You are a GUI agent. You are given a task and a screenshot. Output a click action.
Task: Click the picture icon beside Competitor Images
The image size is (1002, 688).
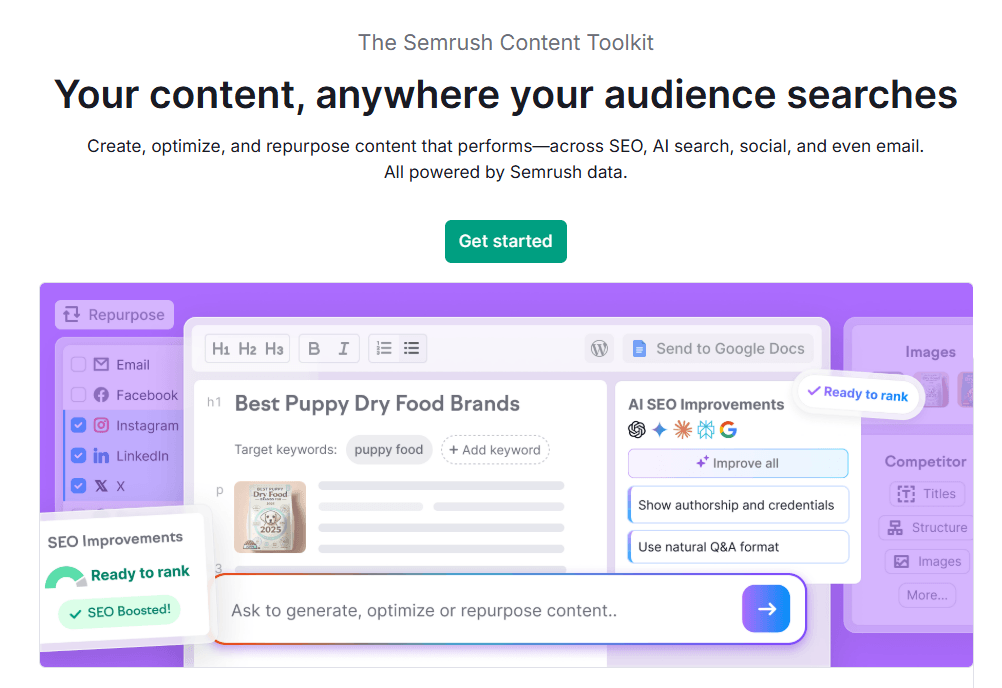[x=901, y=562]
